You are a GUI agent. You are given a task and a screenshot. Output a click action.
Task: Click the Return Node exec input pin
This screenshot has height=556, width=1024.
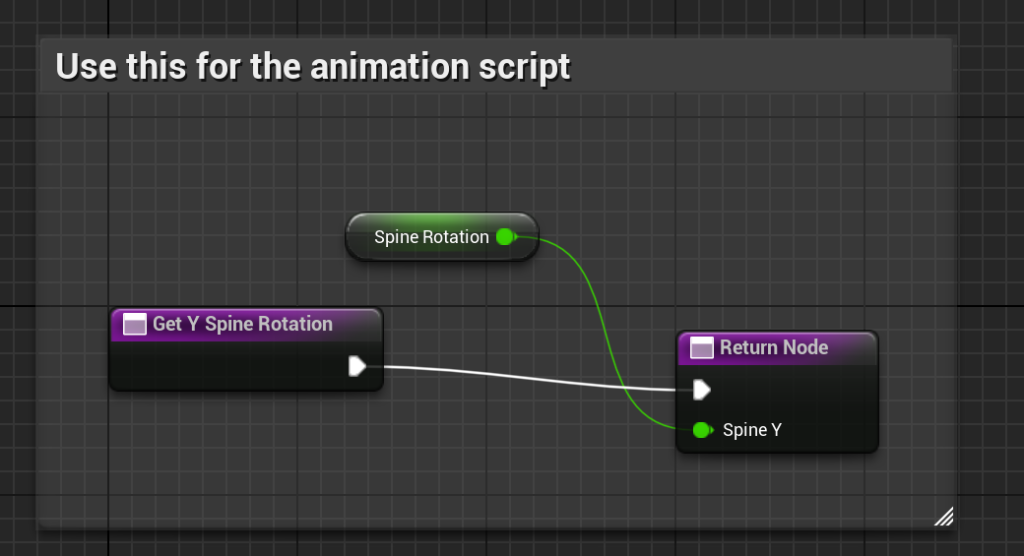click(x=702, y=389)
